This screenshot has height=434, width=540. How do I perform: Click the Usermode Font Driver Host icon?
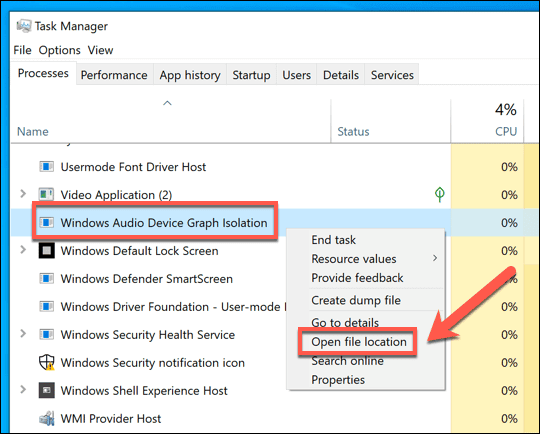point(46,167)
